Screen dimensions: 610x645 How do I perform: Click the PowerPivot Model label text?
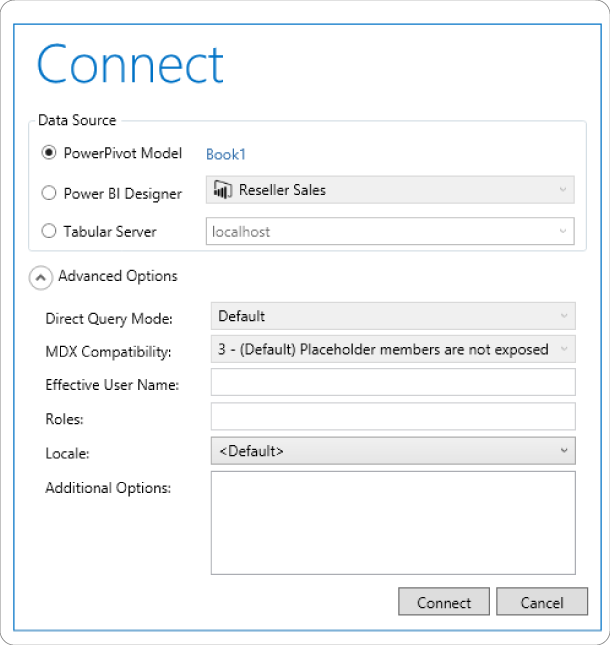(x=123, y=153)
